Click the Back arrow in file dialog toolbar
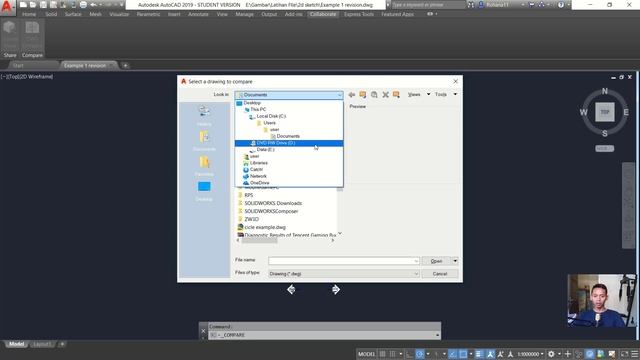This screenshot has height=360, width=640. click(x=351, y=95)
